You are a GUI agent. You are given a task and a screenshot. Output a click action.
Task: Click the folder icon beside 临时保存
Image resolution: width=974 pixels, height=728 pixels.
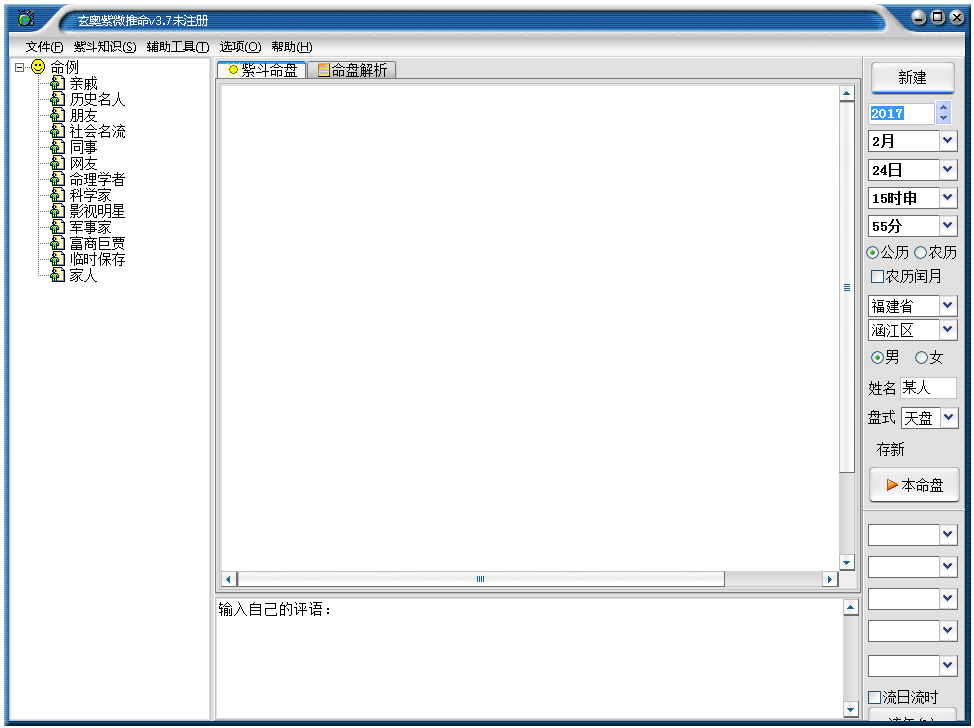click(x=57, y=259)
